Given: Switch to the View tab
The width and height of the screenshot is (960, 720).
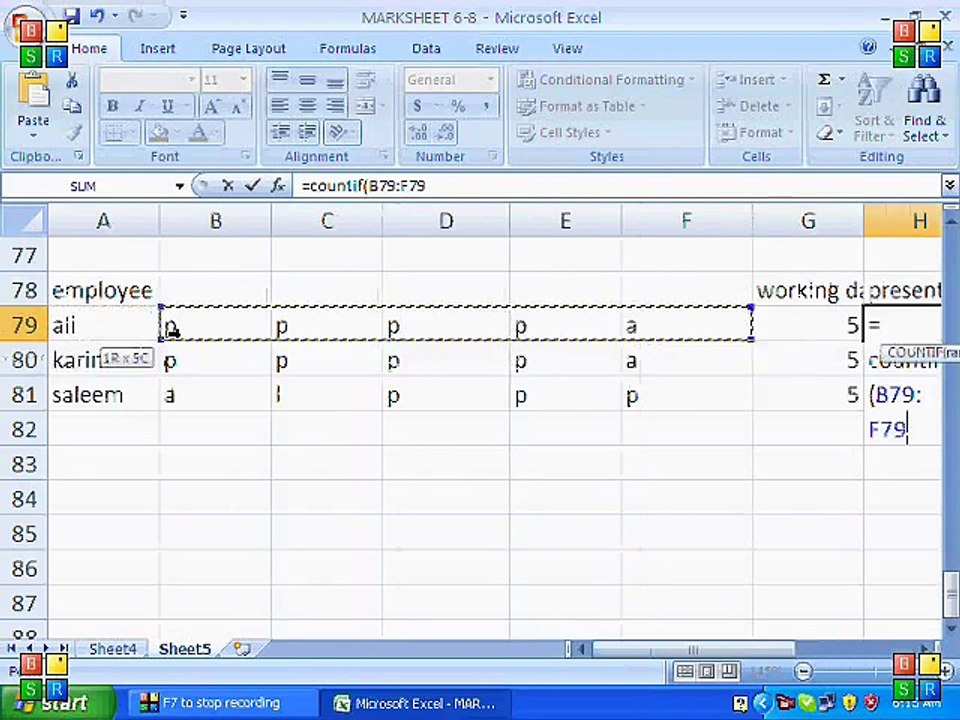Looking at the screenshot, I should 568,48.
